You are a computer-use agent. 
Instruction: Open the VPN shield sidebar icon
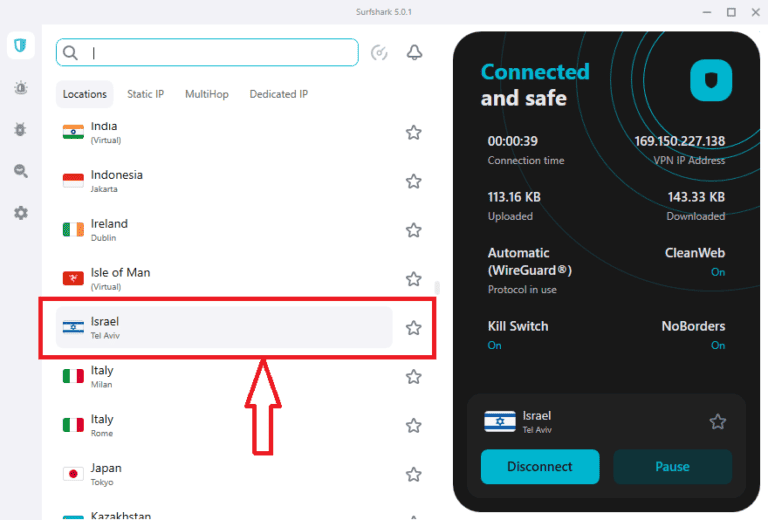(x=21, y=46)
